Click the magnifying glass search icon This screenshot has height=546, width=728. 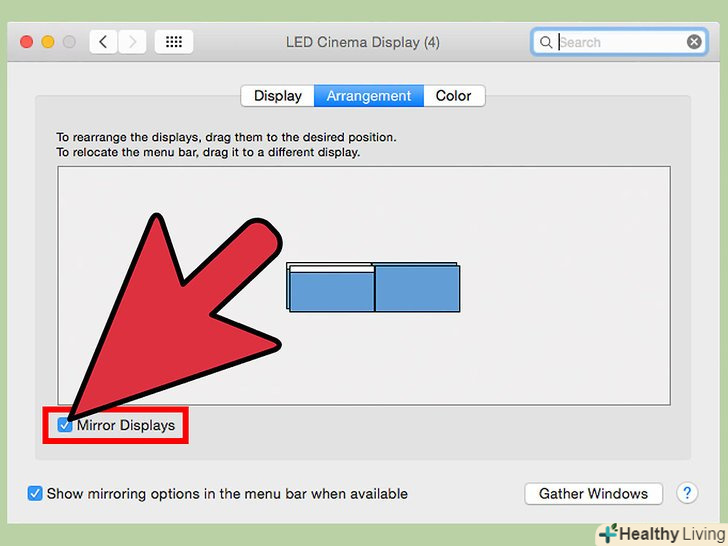[546, 42]
